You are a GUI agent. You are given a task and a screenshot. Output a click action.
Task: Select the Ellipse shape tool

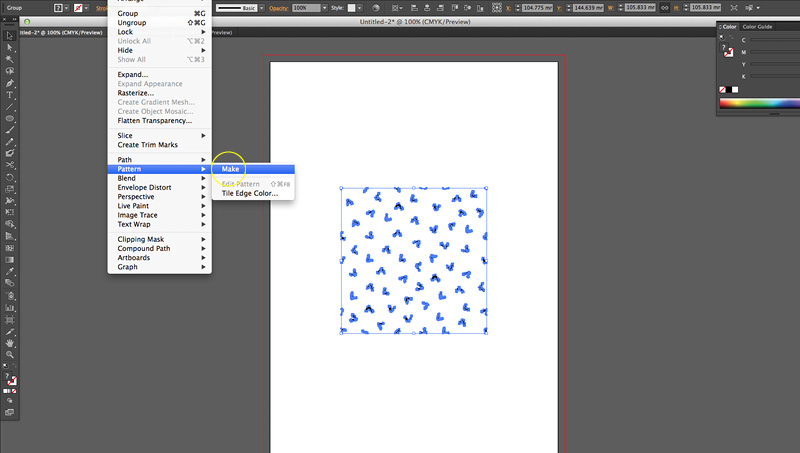click(10, 118)
